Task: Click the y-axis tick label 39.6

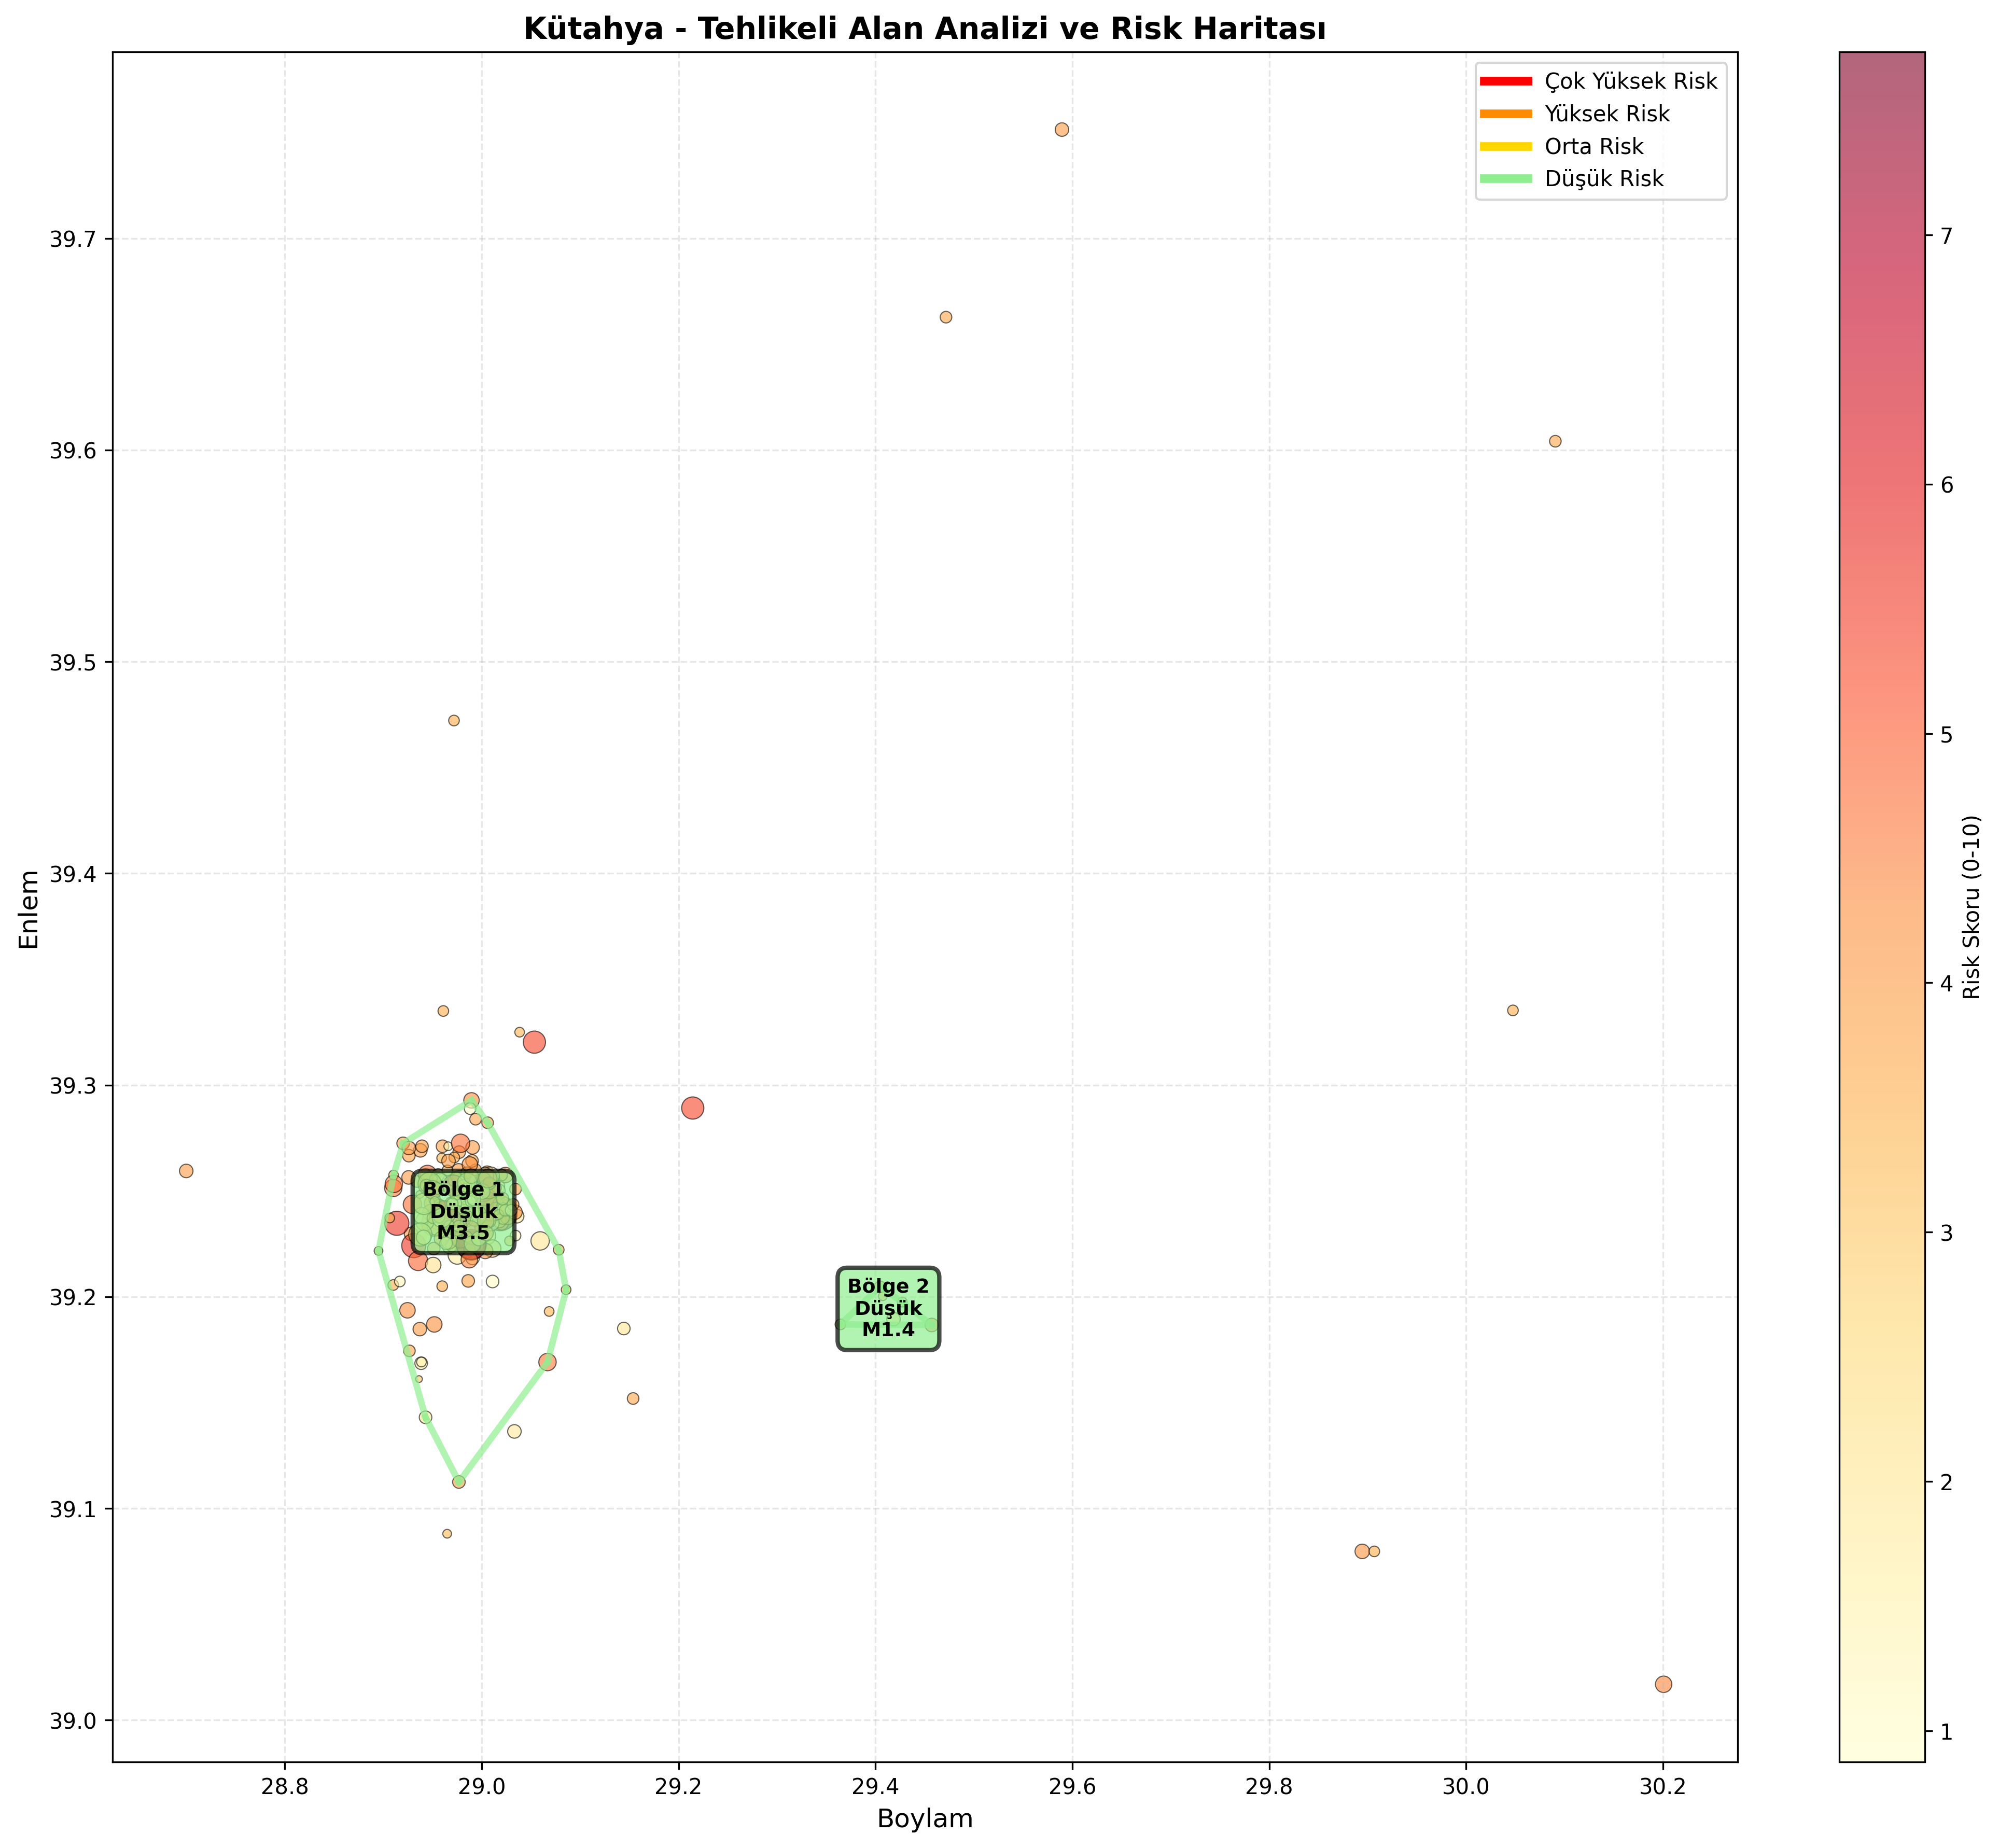Action: click(x=72, y=451)
